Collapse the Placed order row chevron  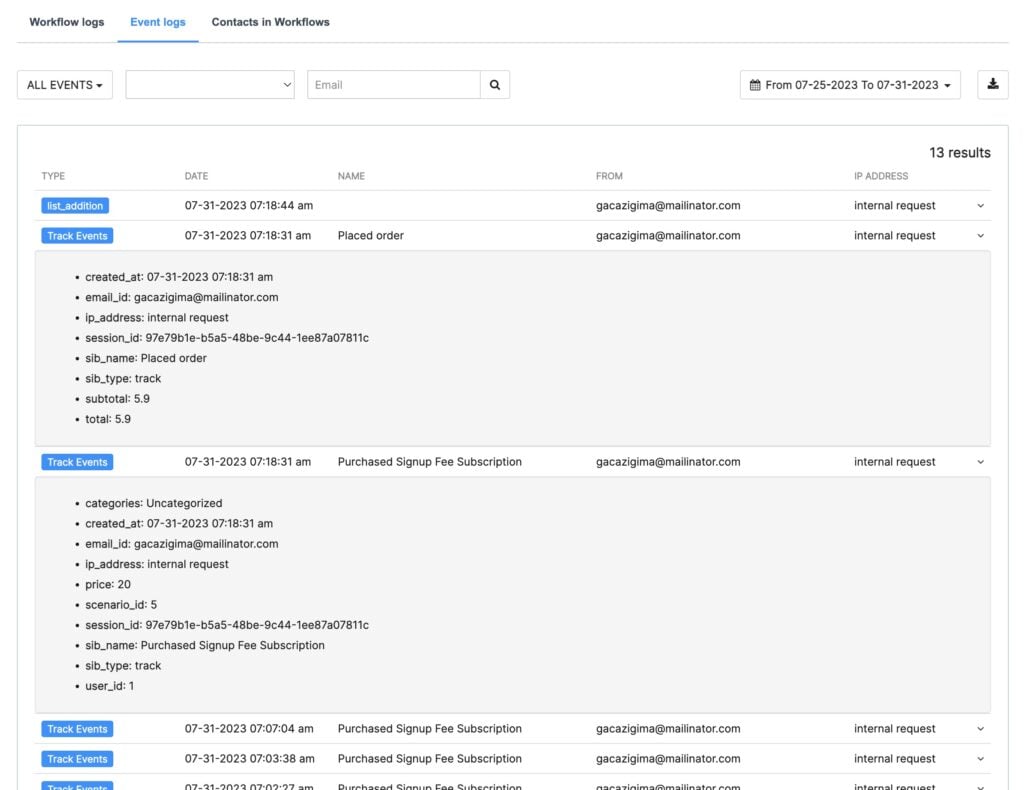coord(980,236)
